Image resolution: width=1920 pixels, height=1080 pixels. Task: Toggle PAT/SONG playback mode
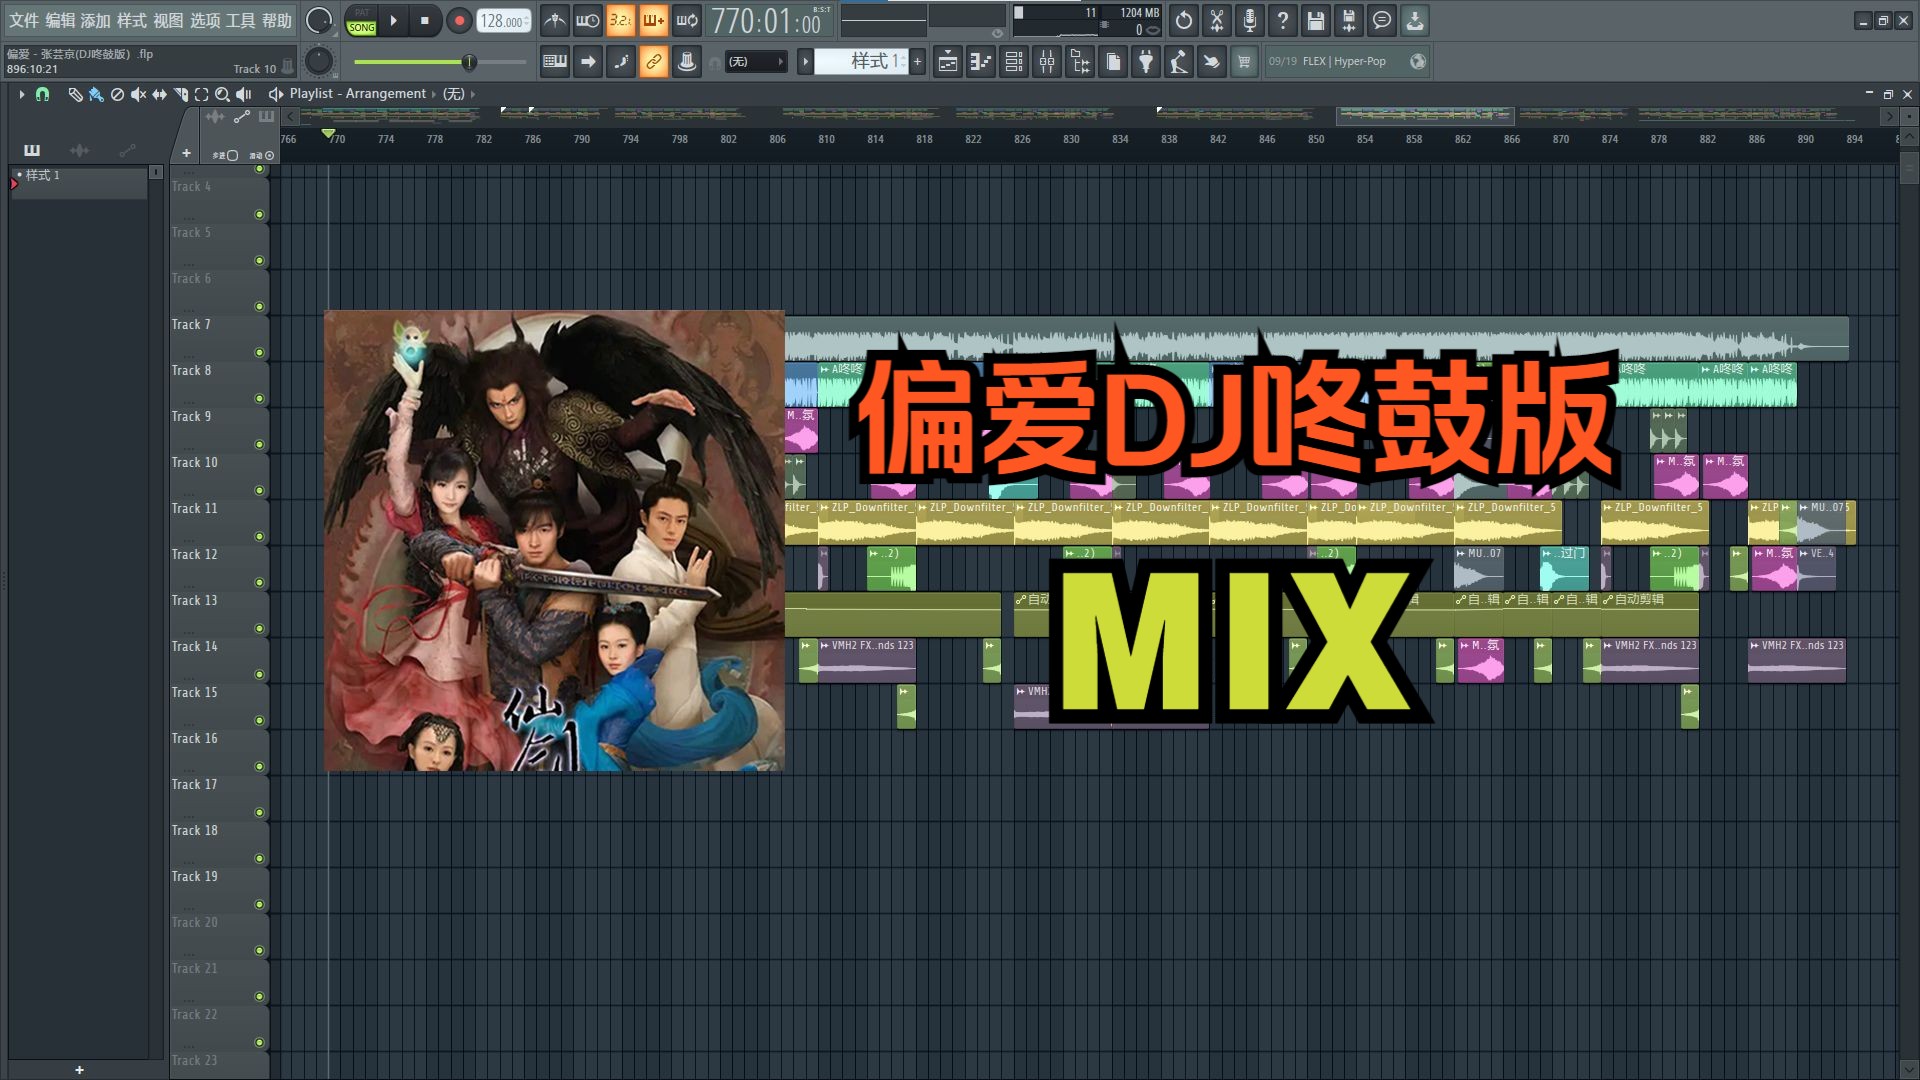(x=361, y=21)
